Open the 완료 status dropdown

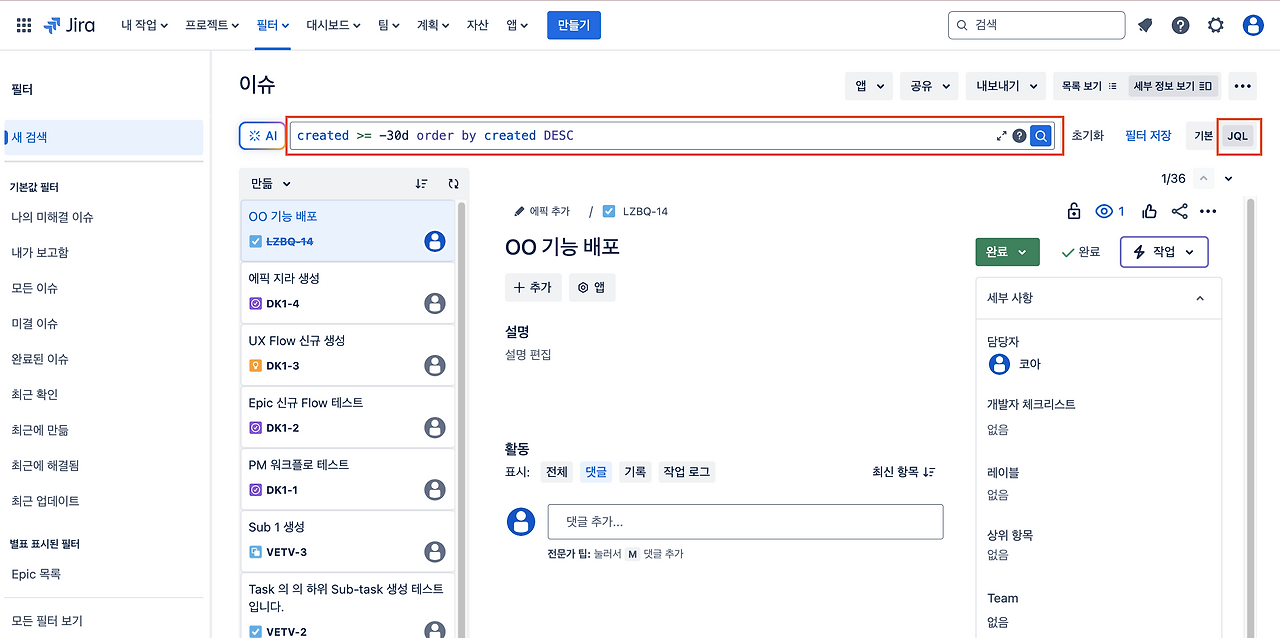click(x=1007, y=252)
